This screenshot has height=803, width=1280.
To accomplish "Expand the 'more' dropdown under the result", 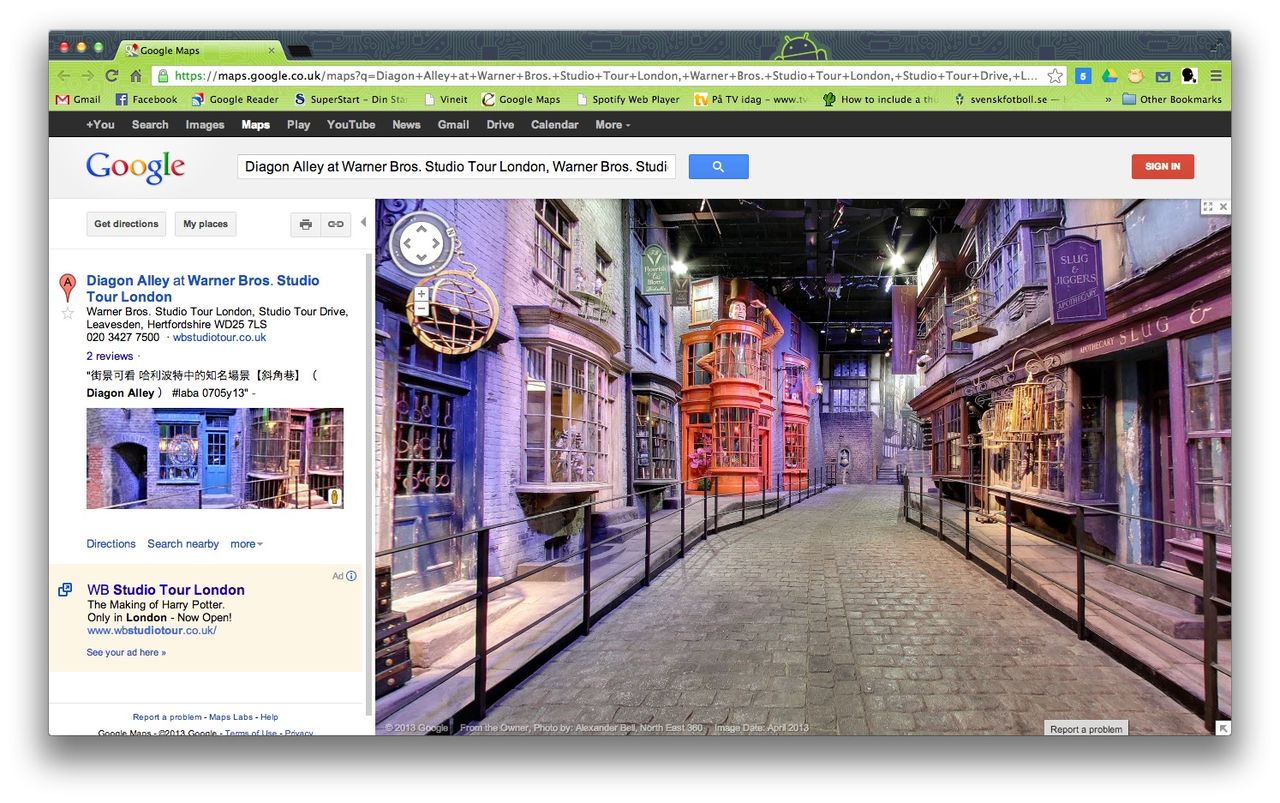I will 247,544.
